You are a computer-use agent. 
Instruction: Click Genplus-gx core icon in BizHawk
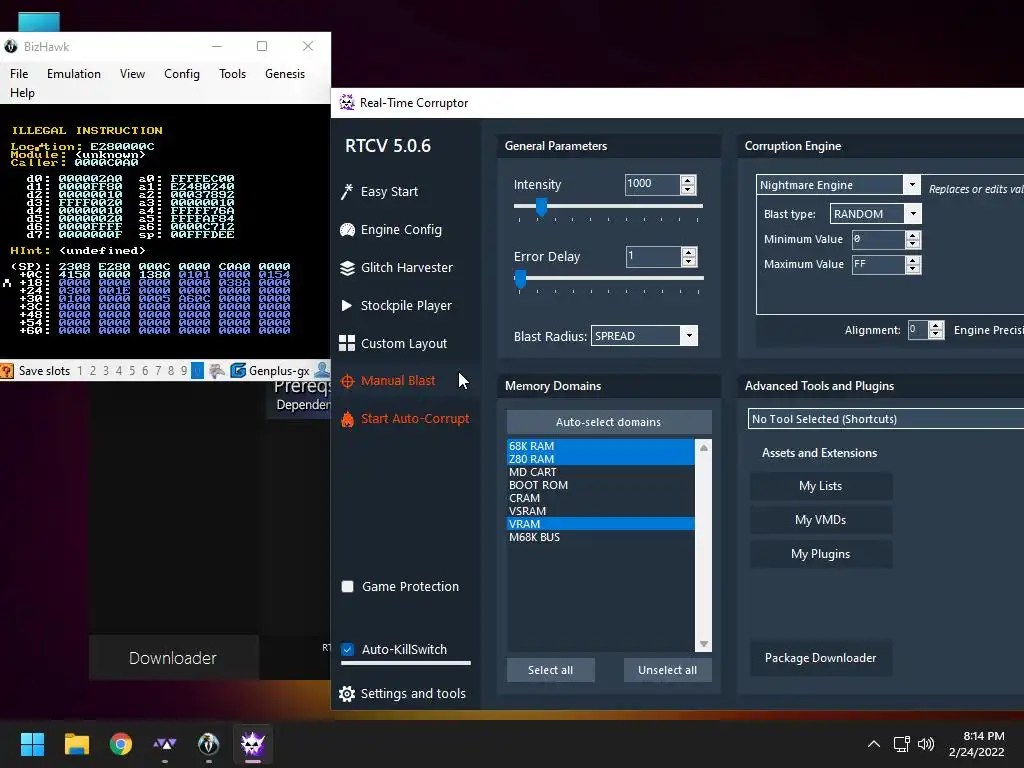(x=238, y=371)
